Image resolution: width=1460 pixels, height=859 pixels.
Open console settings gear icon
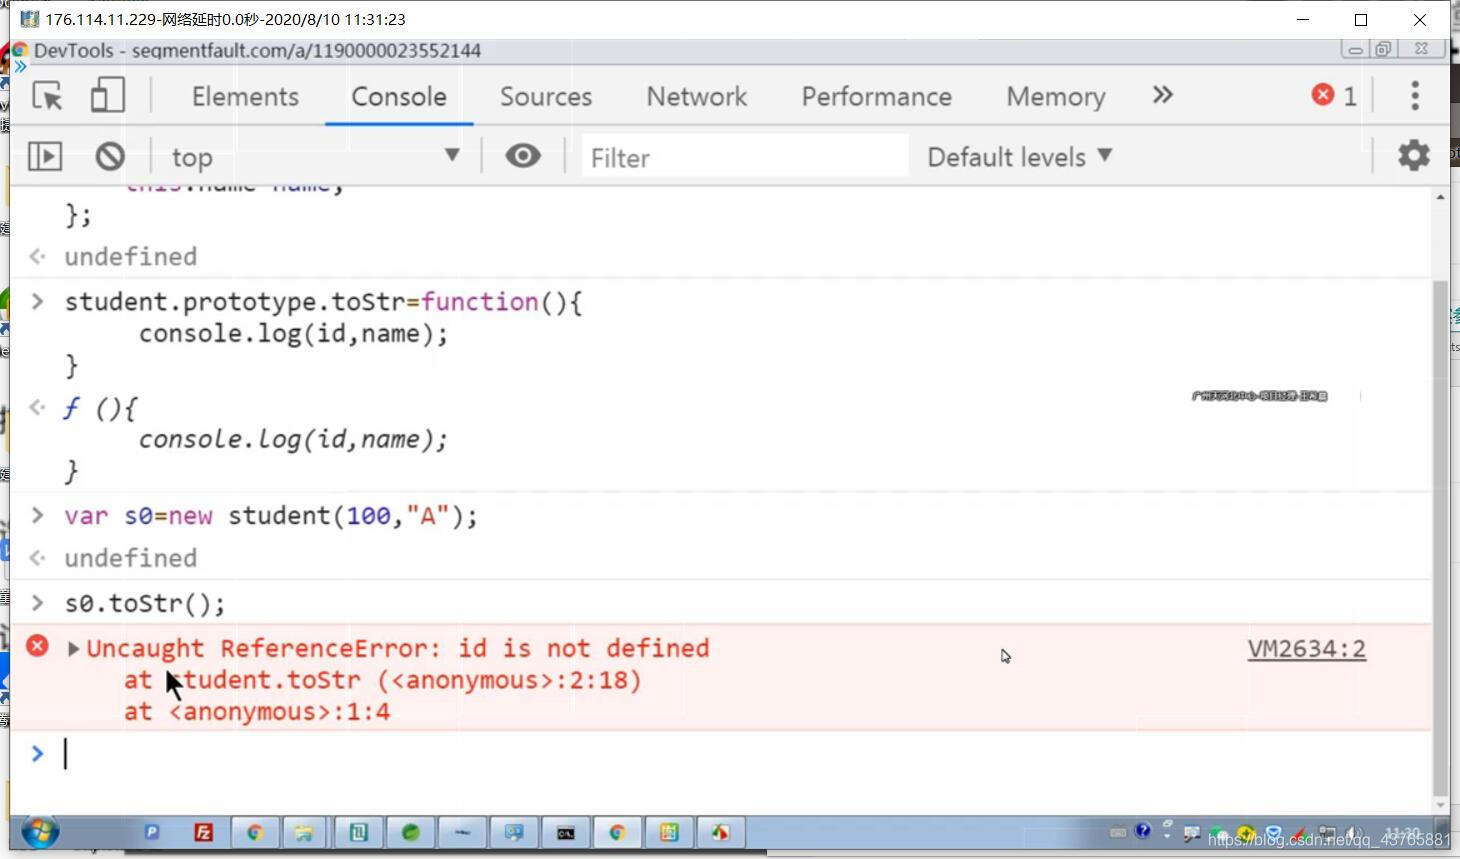1413,155
